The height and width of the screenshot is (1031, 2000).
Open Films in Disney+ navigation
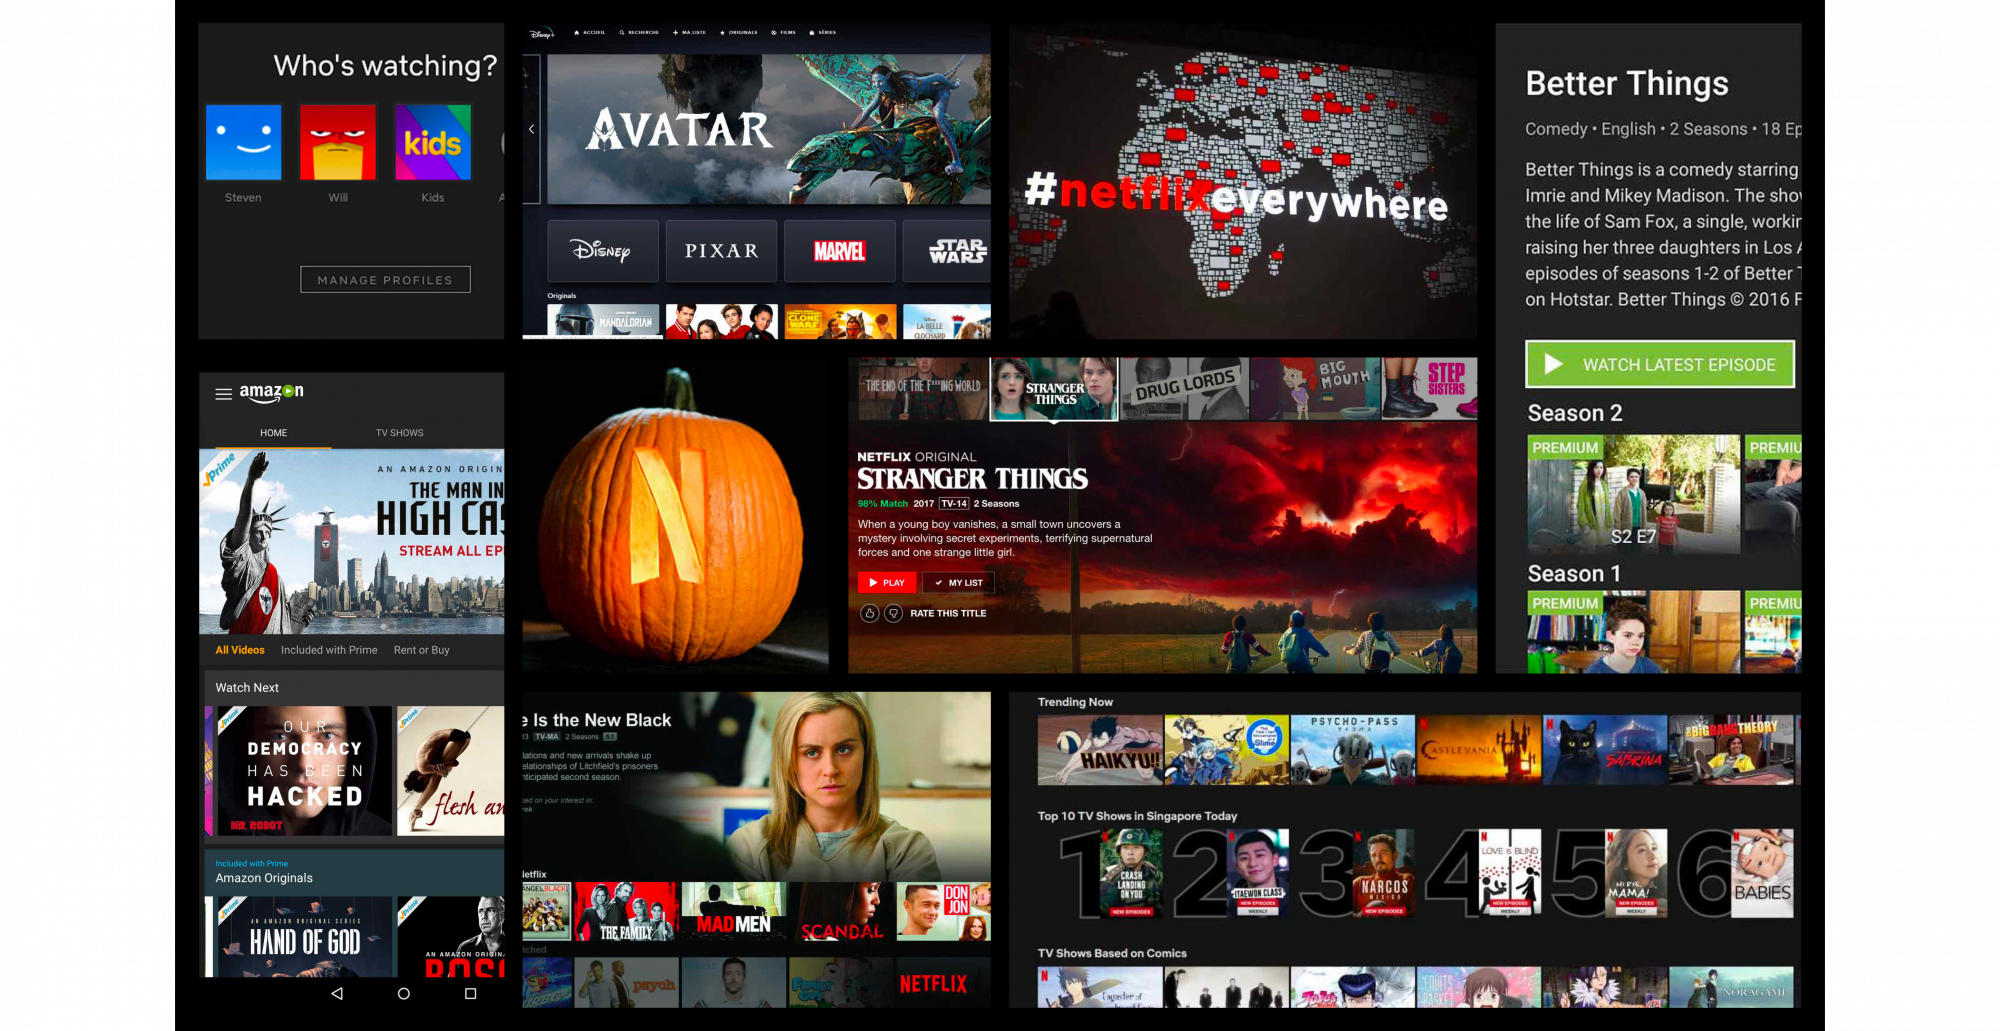tap(784, 33)
